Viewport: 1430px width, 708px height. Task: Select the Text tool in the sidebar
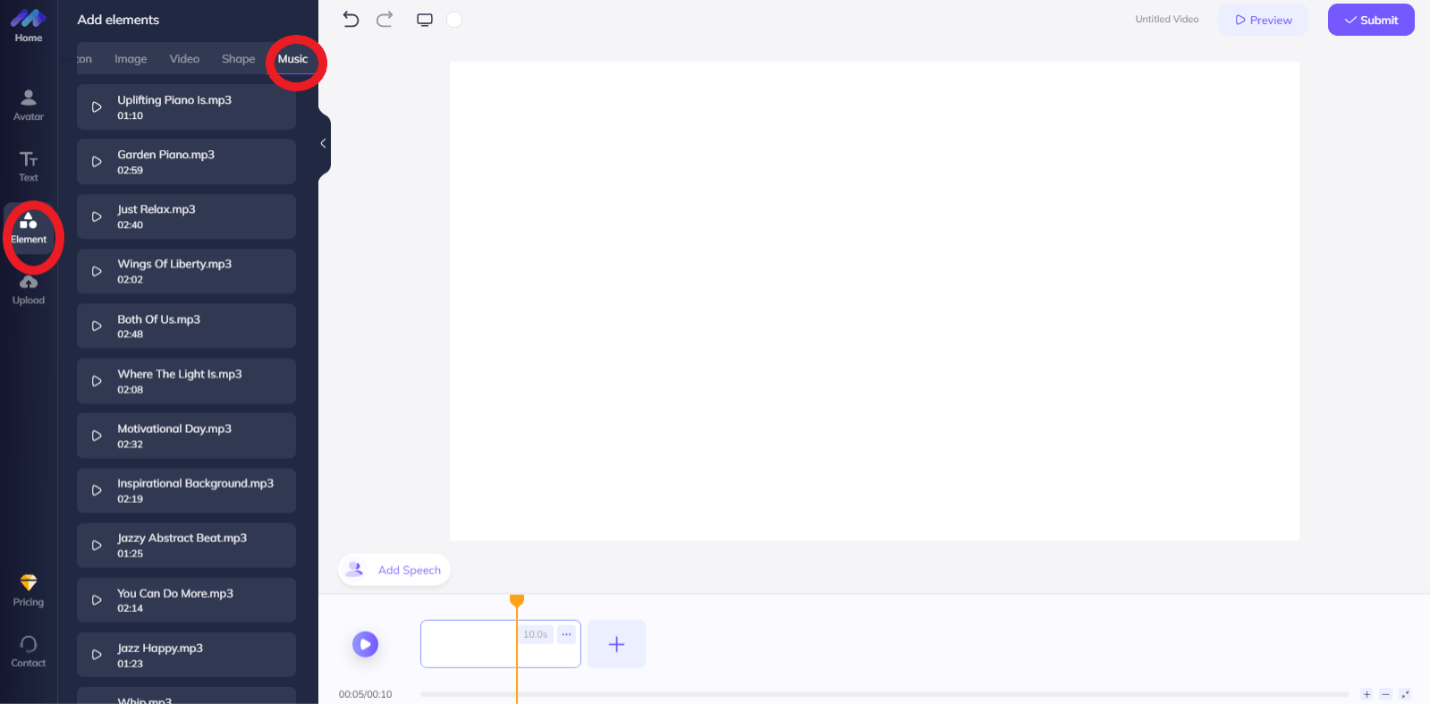(x=28, y=166)
